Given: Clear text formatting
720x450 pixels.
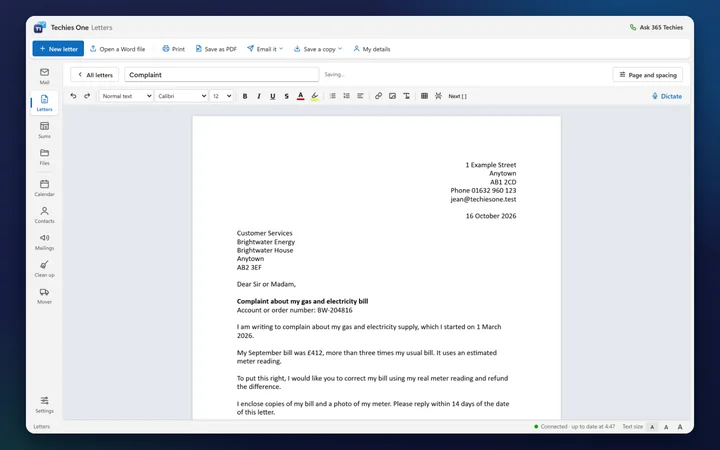Looking at the screenshot, I should pyautogui.click(x=406, y=96).
